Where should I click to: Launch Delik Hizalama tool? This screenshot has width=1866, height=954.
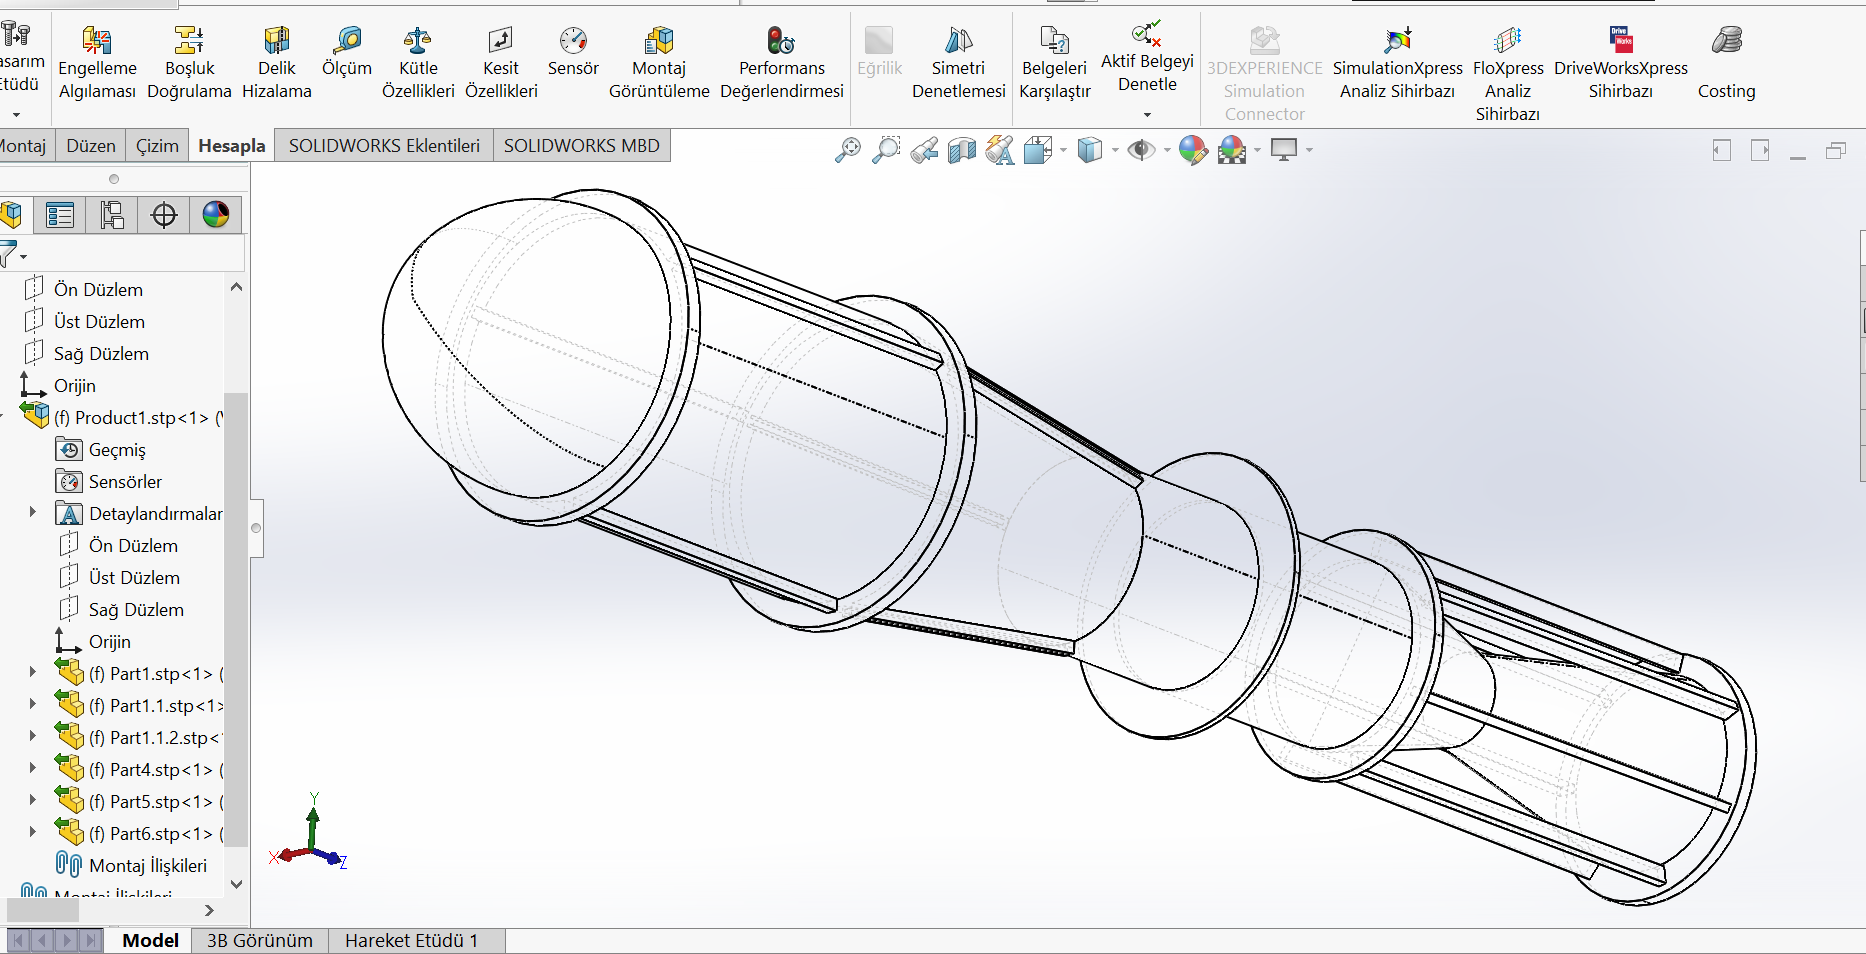click(x=277, y=63)
